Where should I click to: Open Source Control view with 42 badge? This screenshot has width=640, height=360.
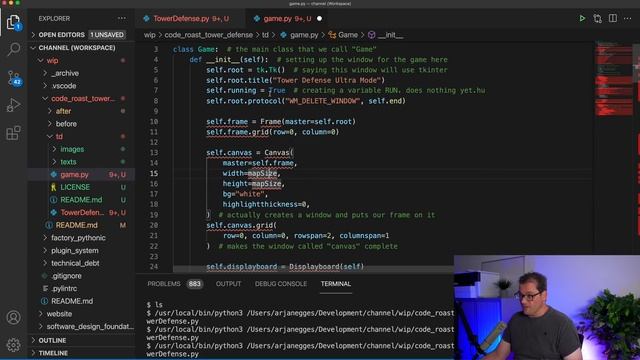coord(13,78)
